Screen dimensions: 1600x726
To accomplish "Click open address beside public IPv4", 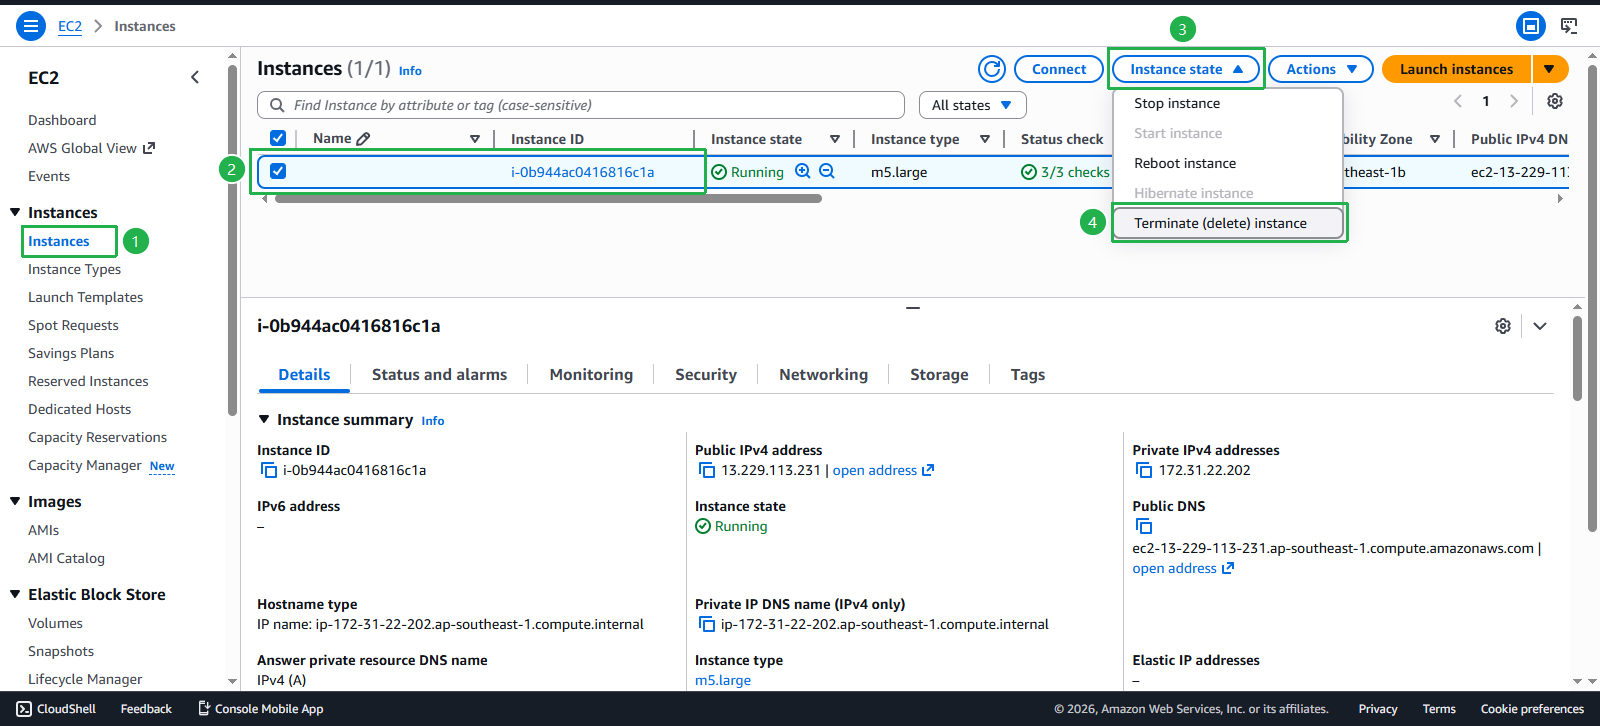I will 883,470.
